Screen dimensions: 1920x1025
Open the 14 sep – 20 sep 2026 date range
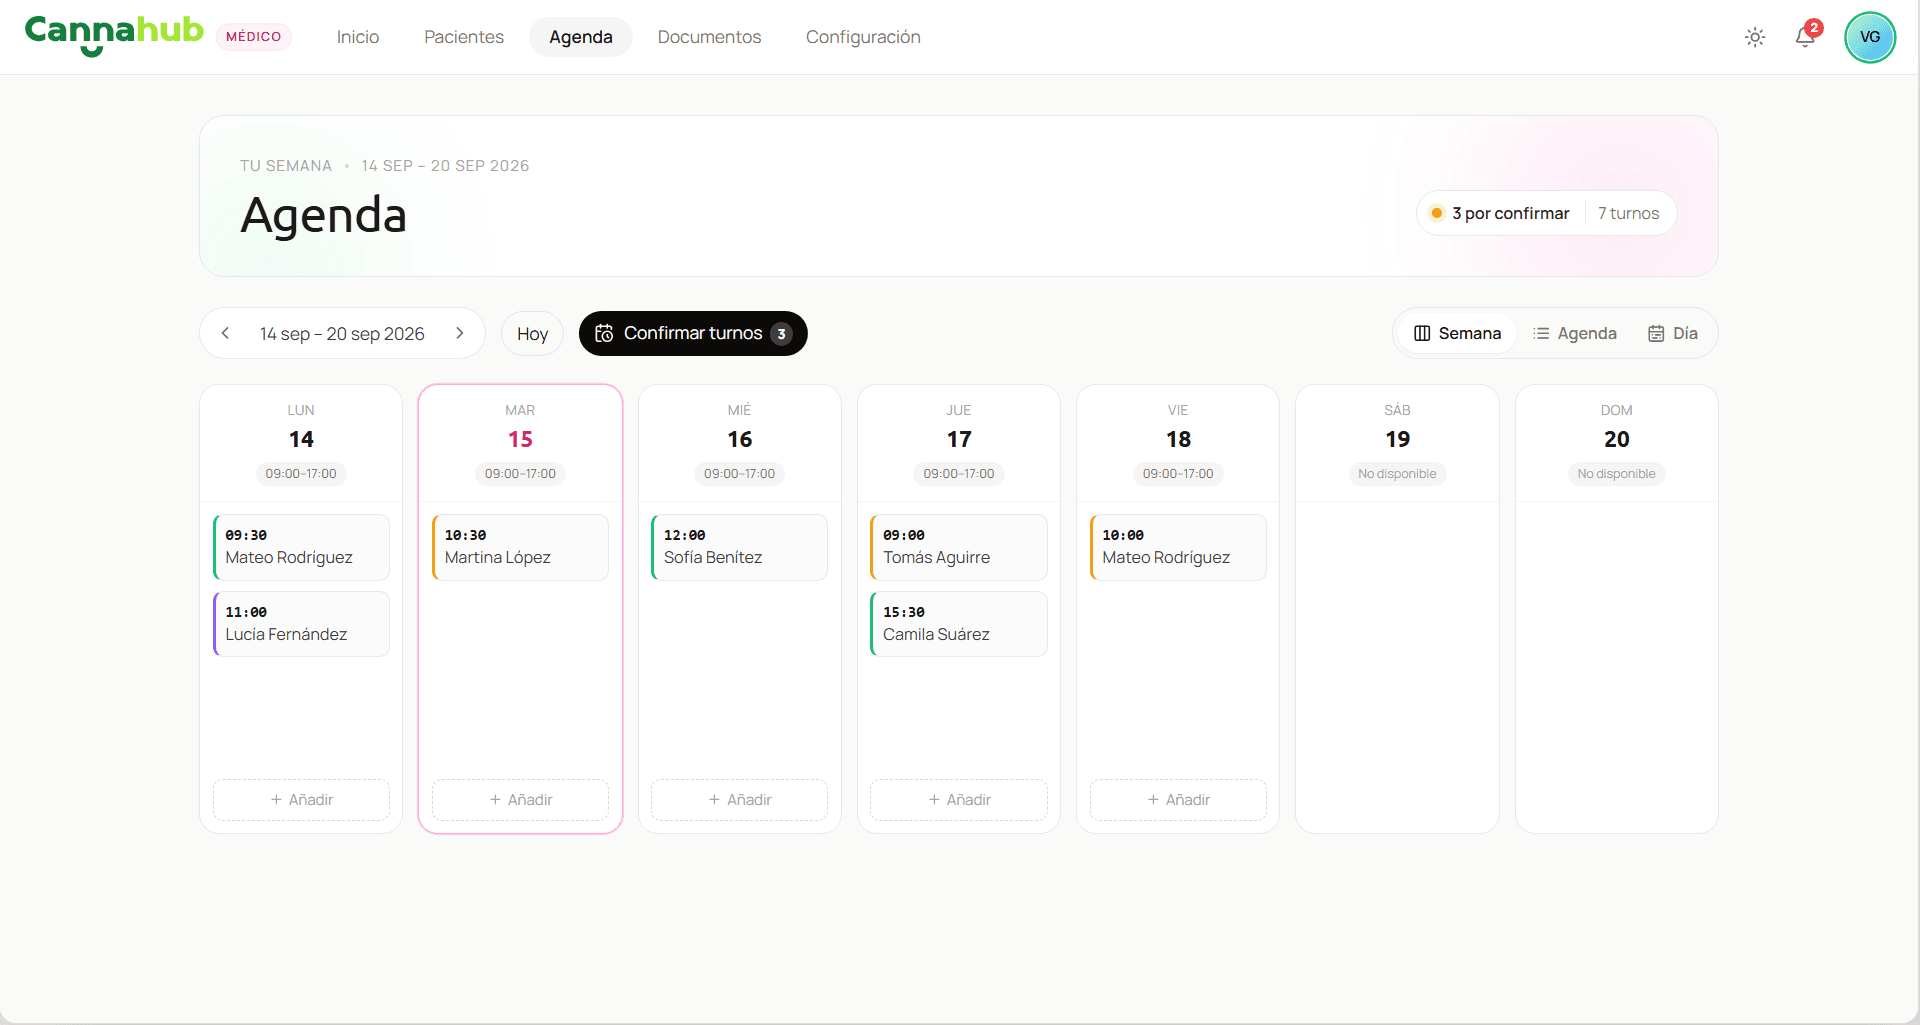342,334
